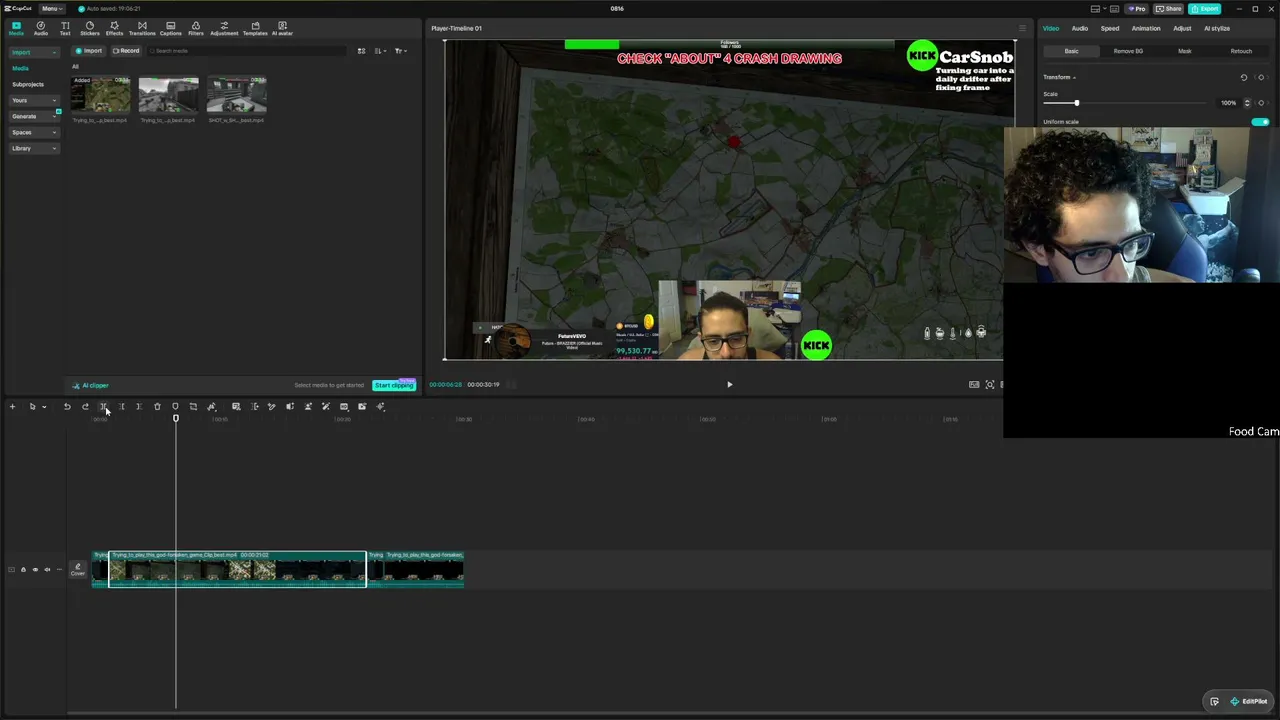Expand the Spaces section
Screen dimensions: 1280x720
click(35, 132)
